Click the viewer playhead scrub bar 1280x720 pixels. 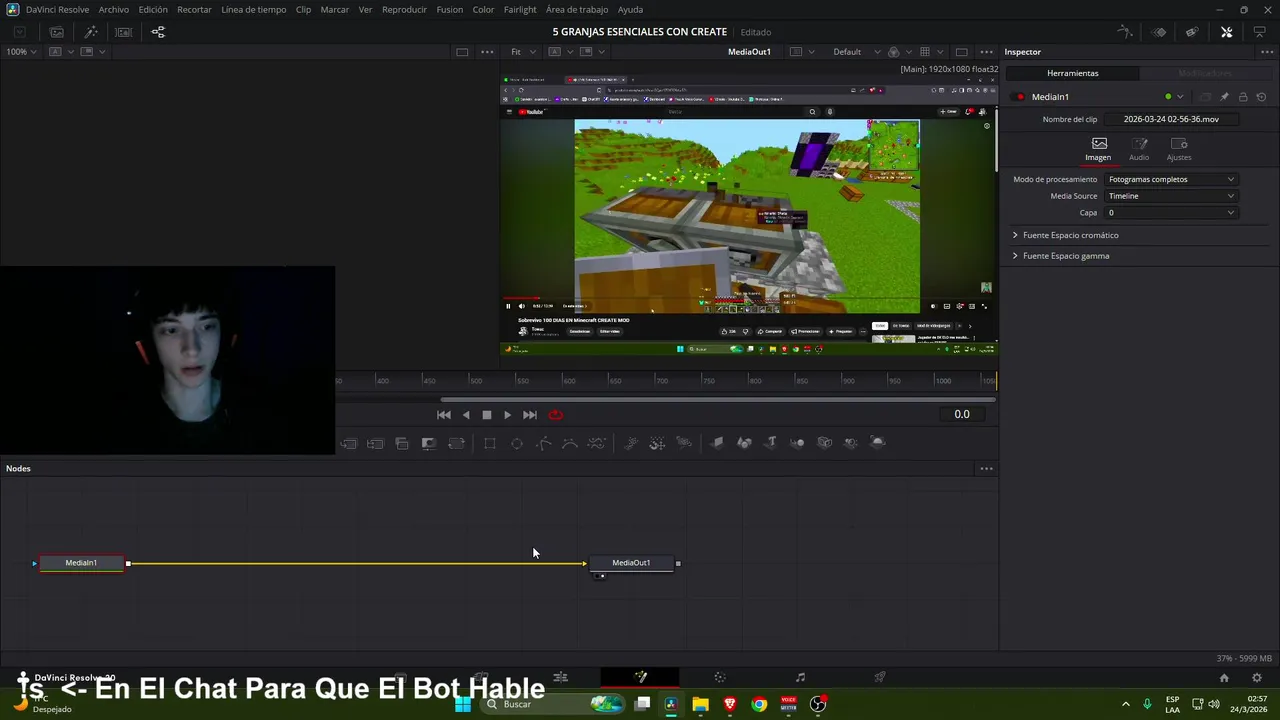pos(718,400)
